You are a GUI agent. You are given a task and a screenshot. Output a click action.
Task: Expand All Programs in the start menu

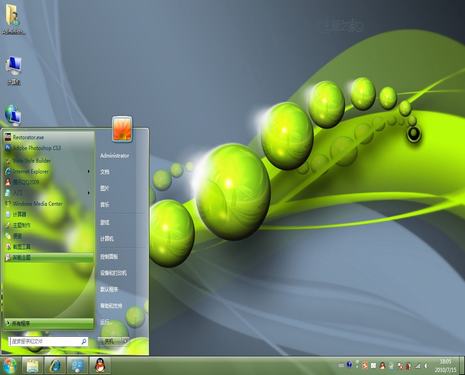coord(49,323)
